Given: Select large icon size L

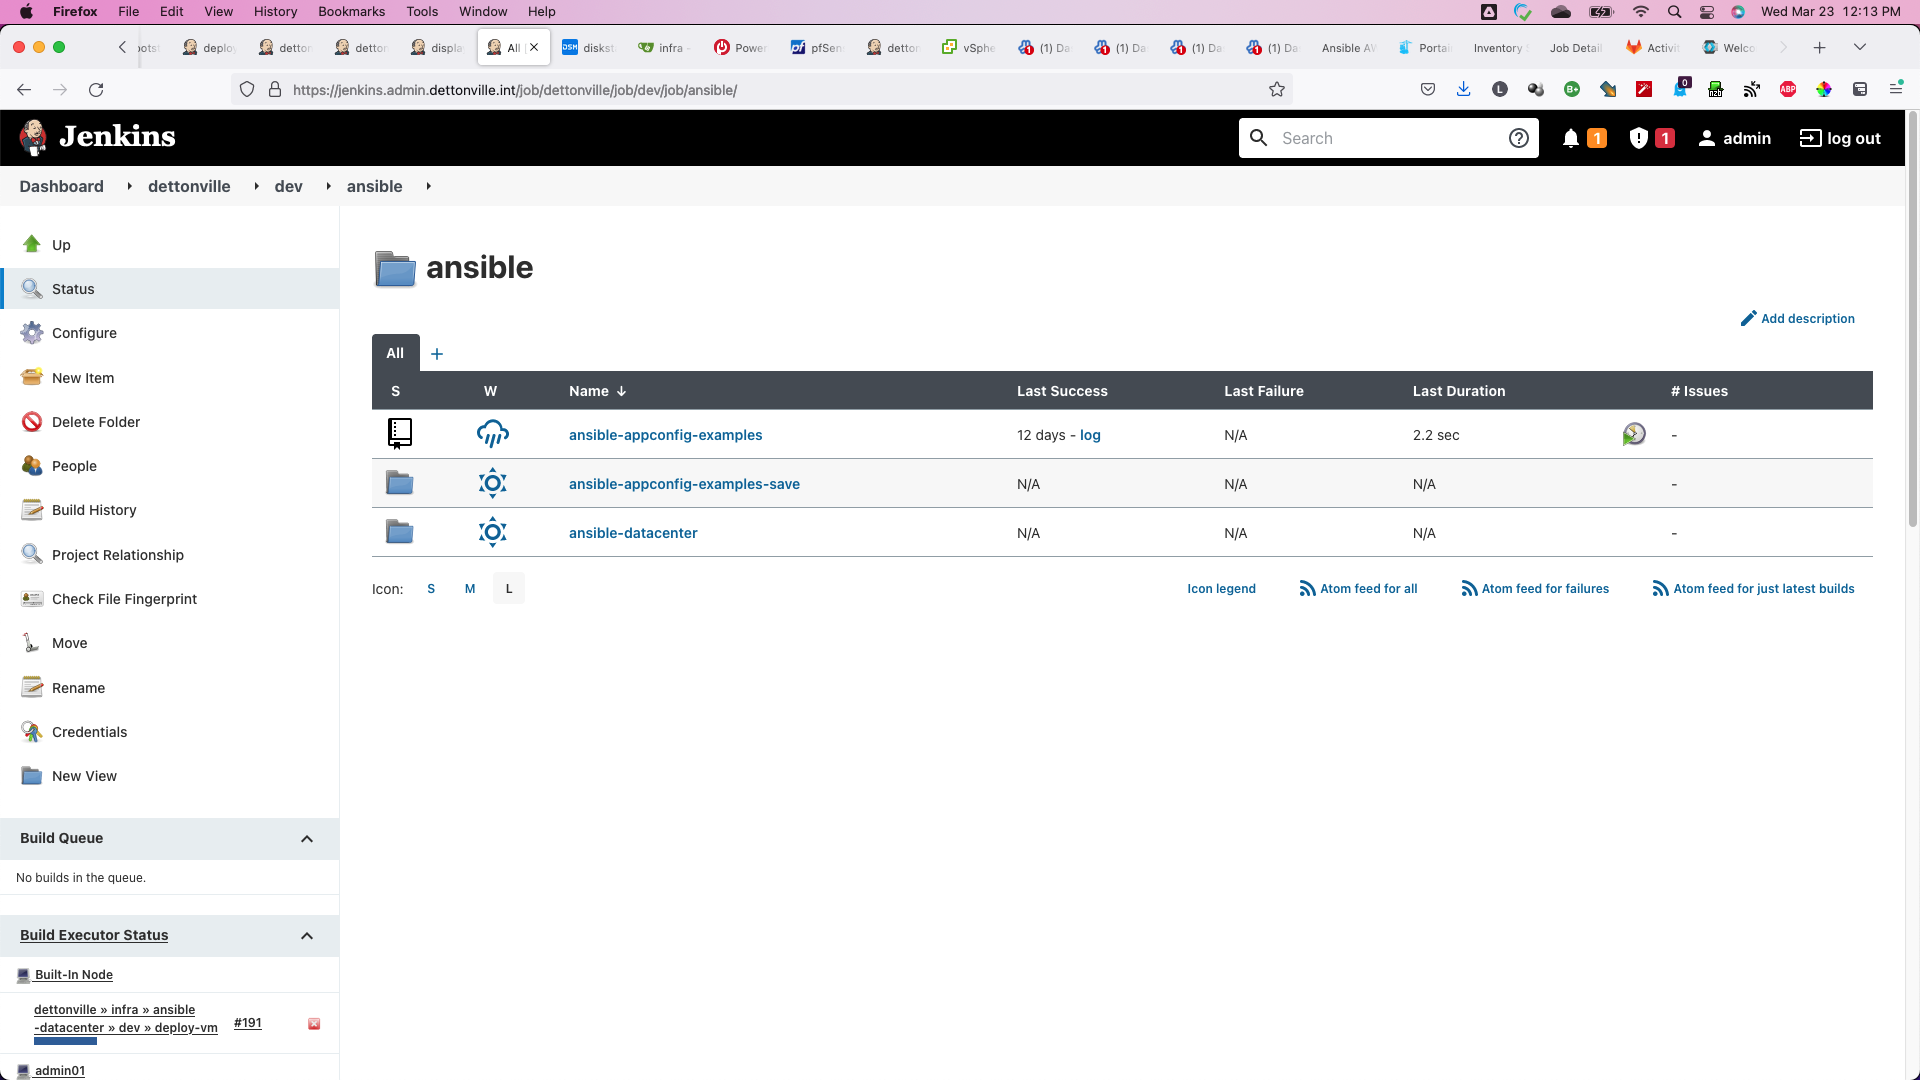Looking at the screenshot, I should point(509,589).
